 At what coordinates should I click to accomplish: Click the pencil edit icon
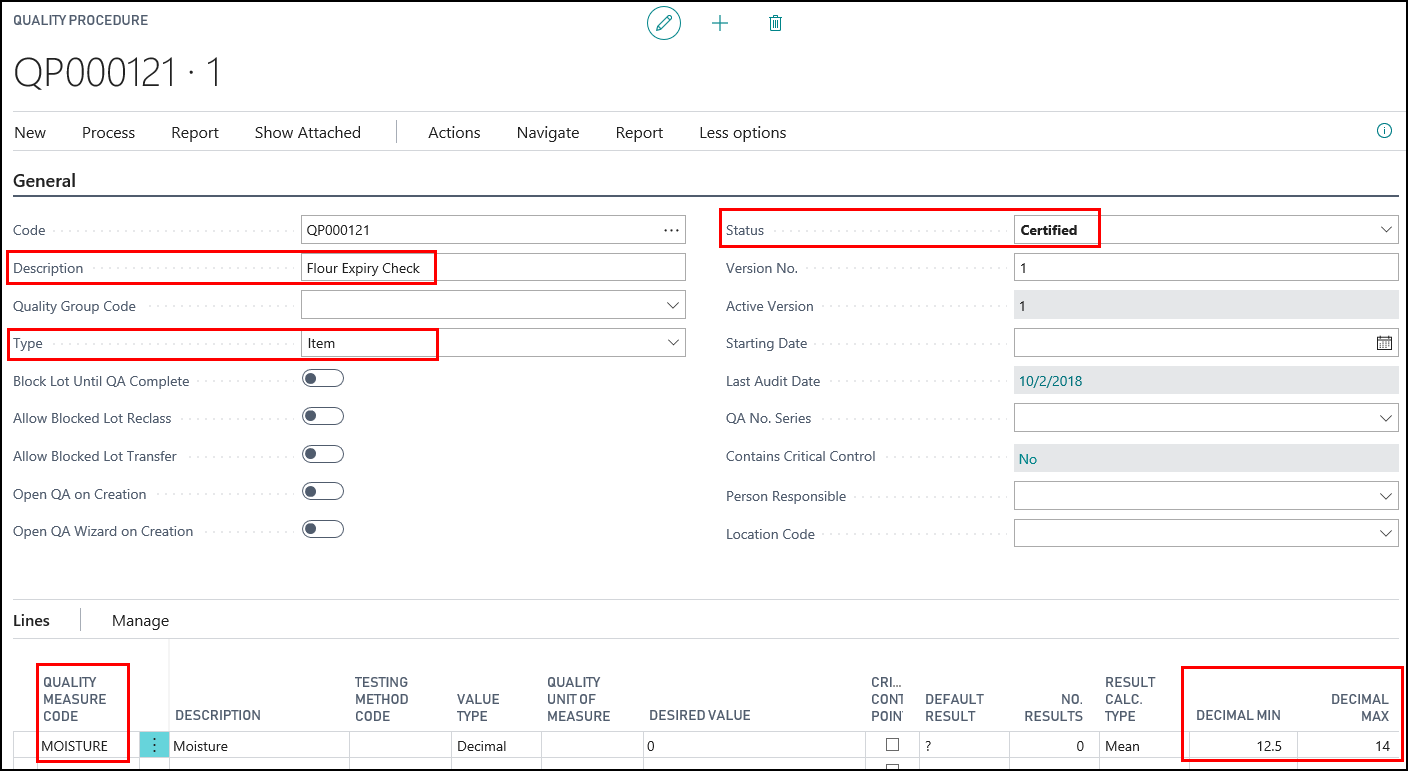coord(664,23)
